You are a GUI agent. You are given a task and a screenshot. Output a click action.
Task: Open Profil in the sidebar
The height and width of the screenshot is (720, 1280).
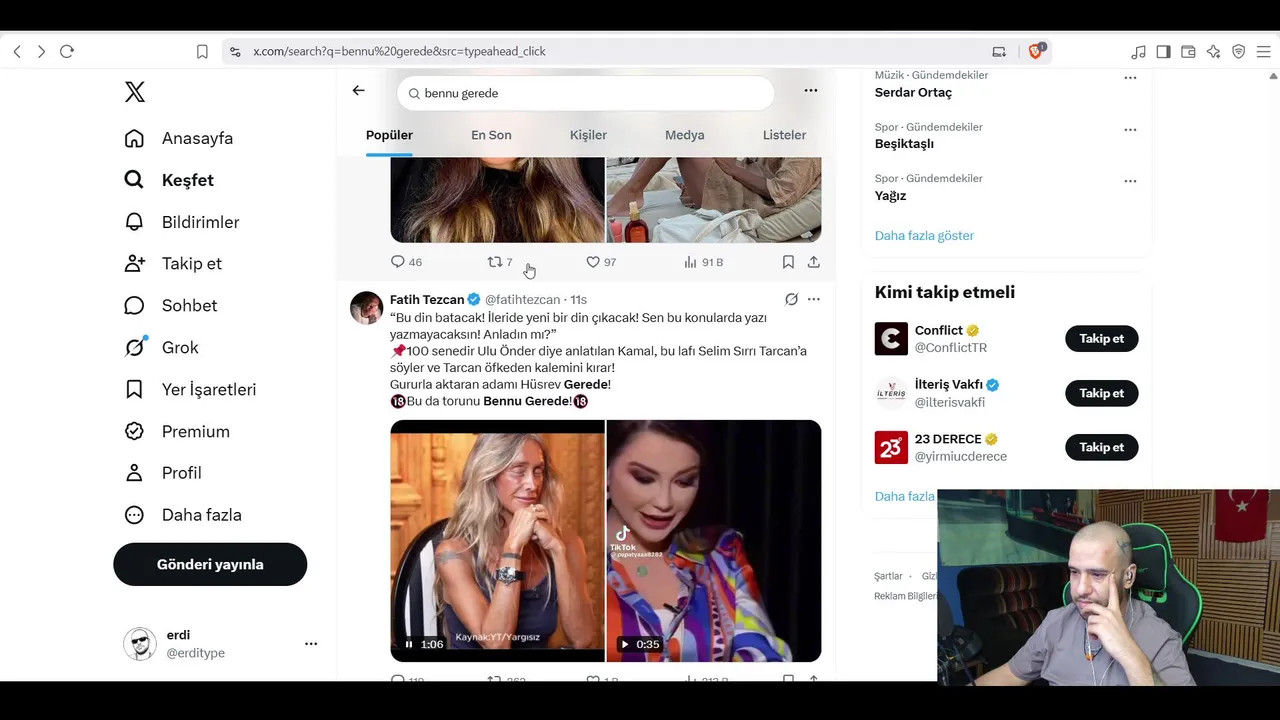tap(162, 473)
